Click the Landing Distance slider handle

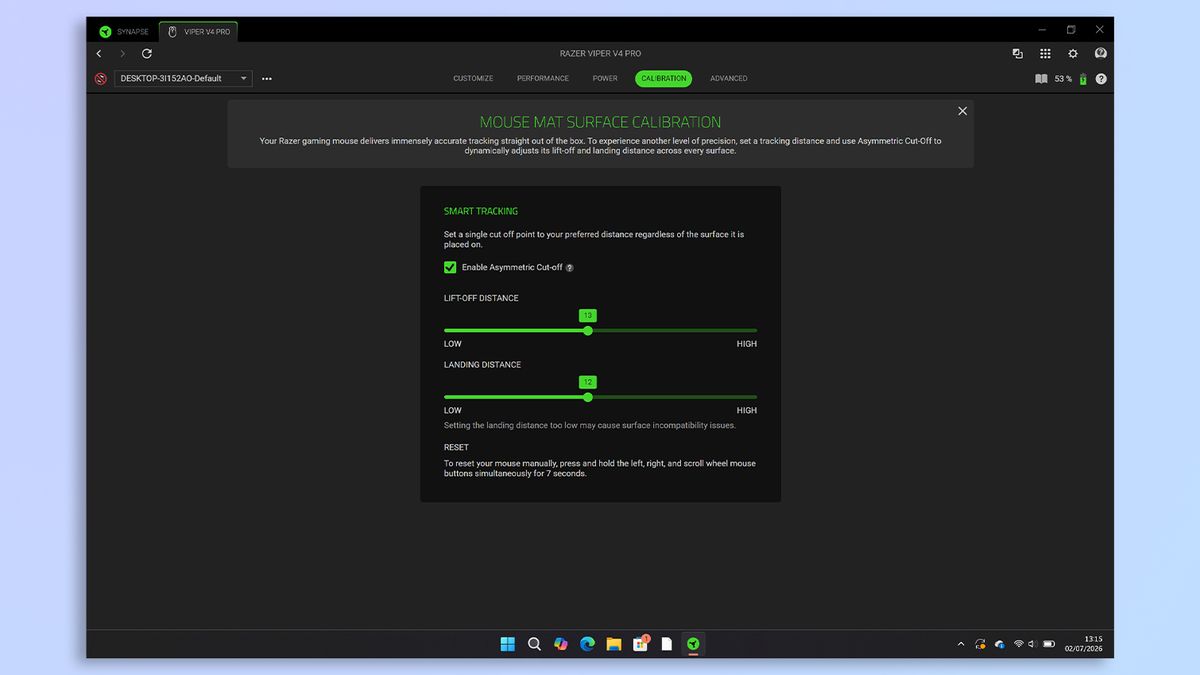tap(588, 397)
